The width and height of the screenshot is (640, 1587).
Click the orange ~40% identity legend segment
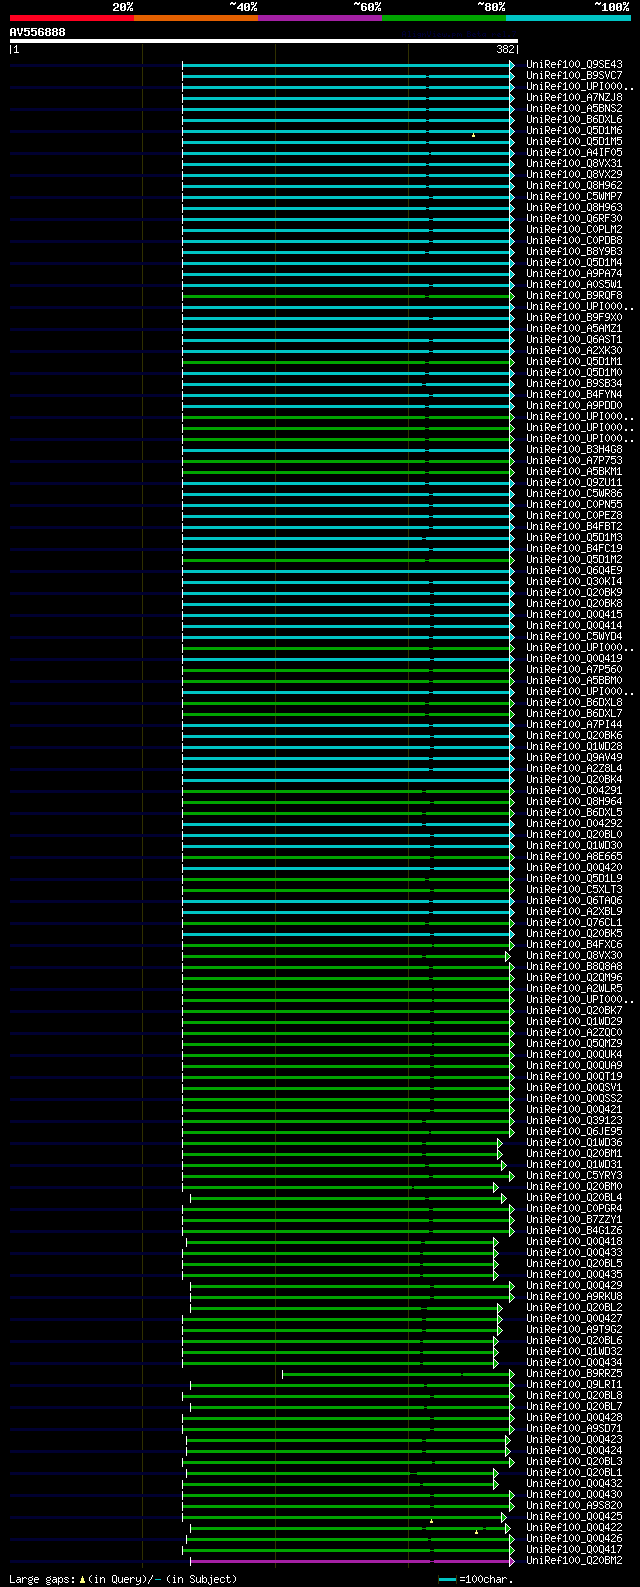(x=195, y=18)
